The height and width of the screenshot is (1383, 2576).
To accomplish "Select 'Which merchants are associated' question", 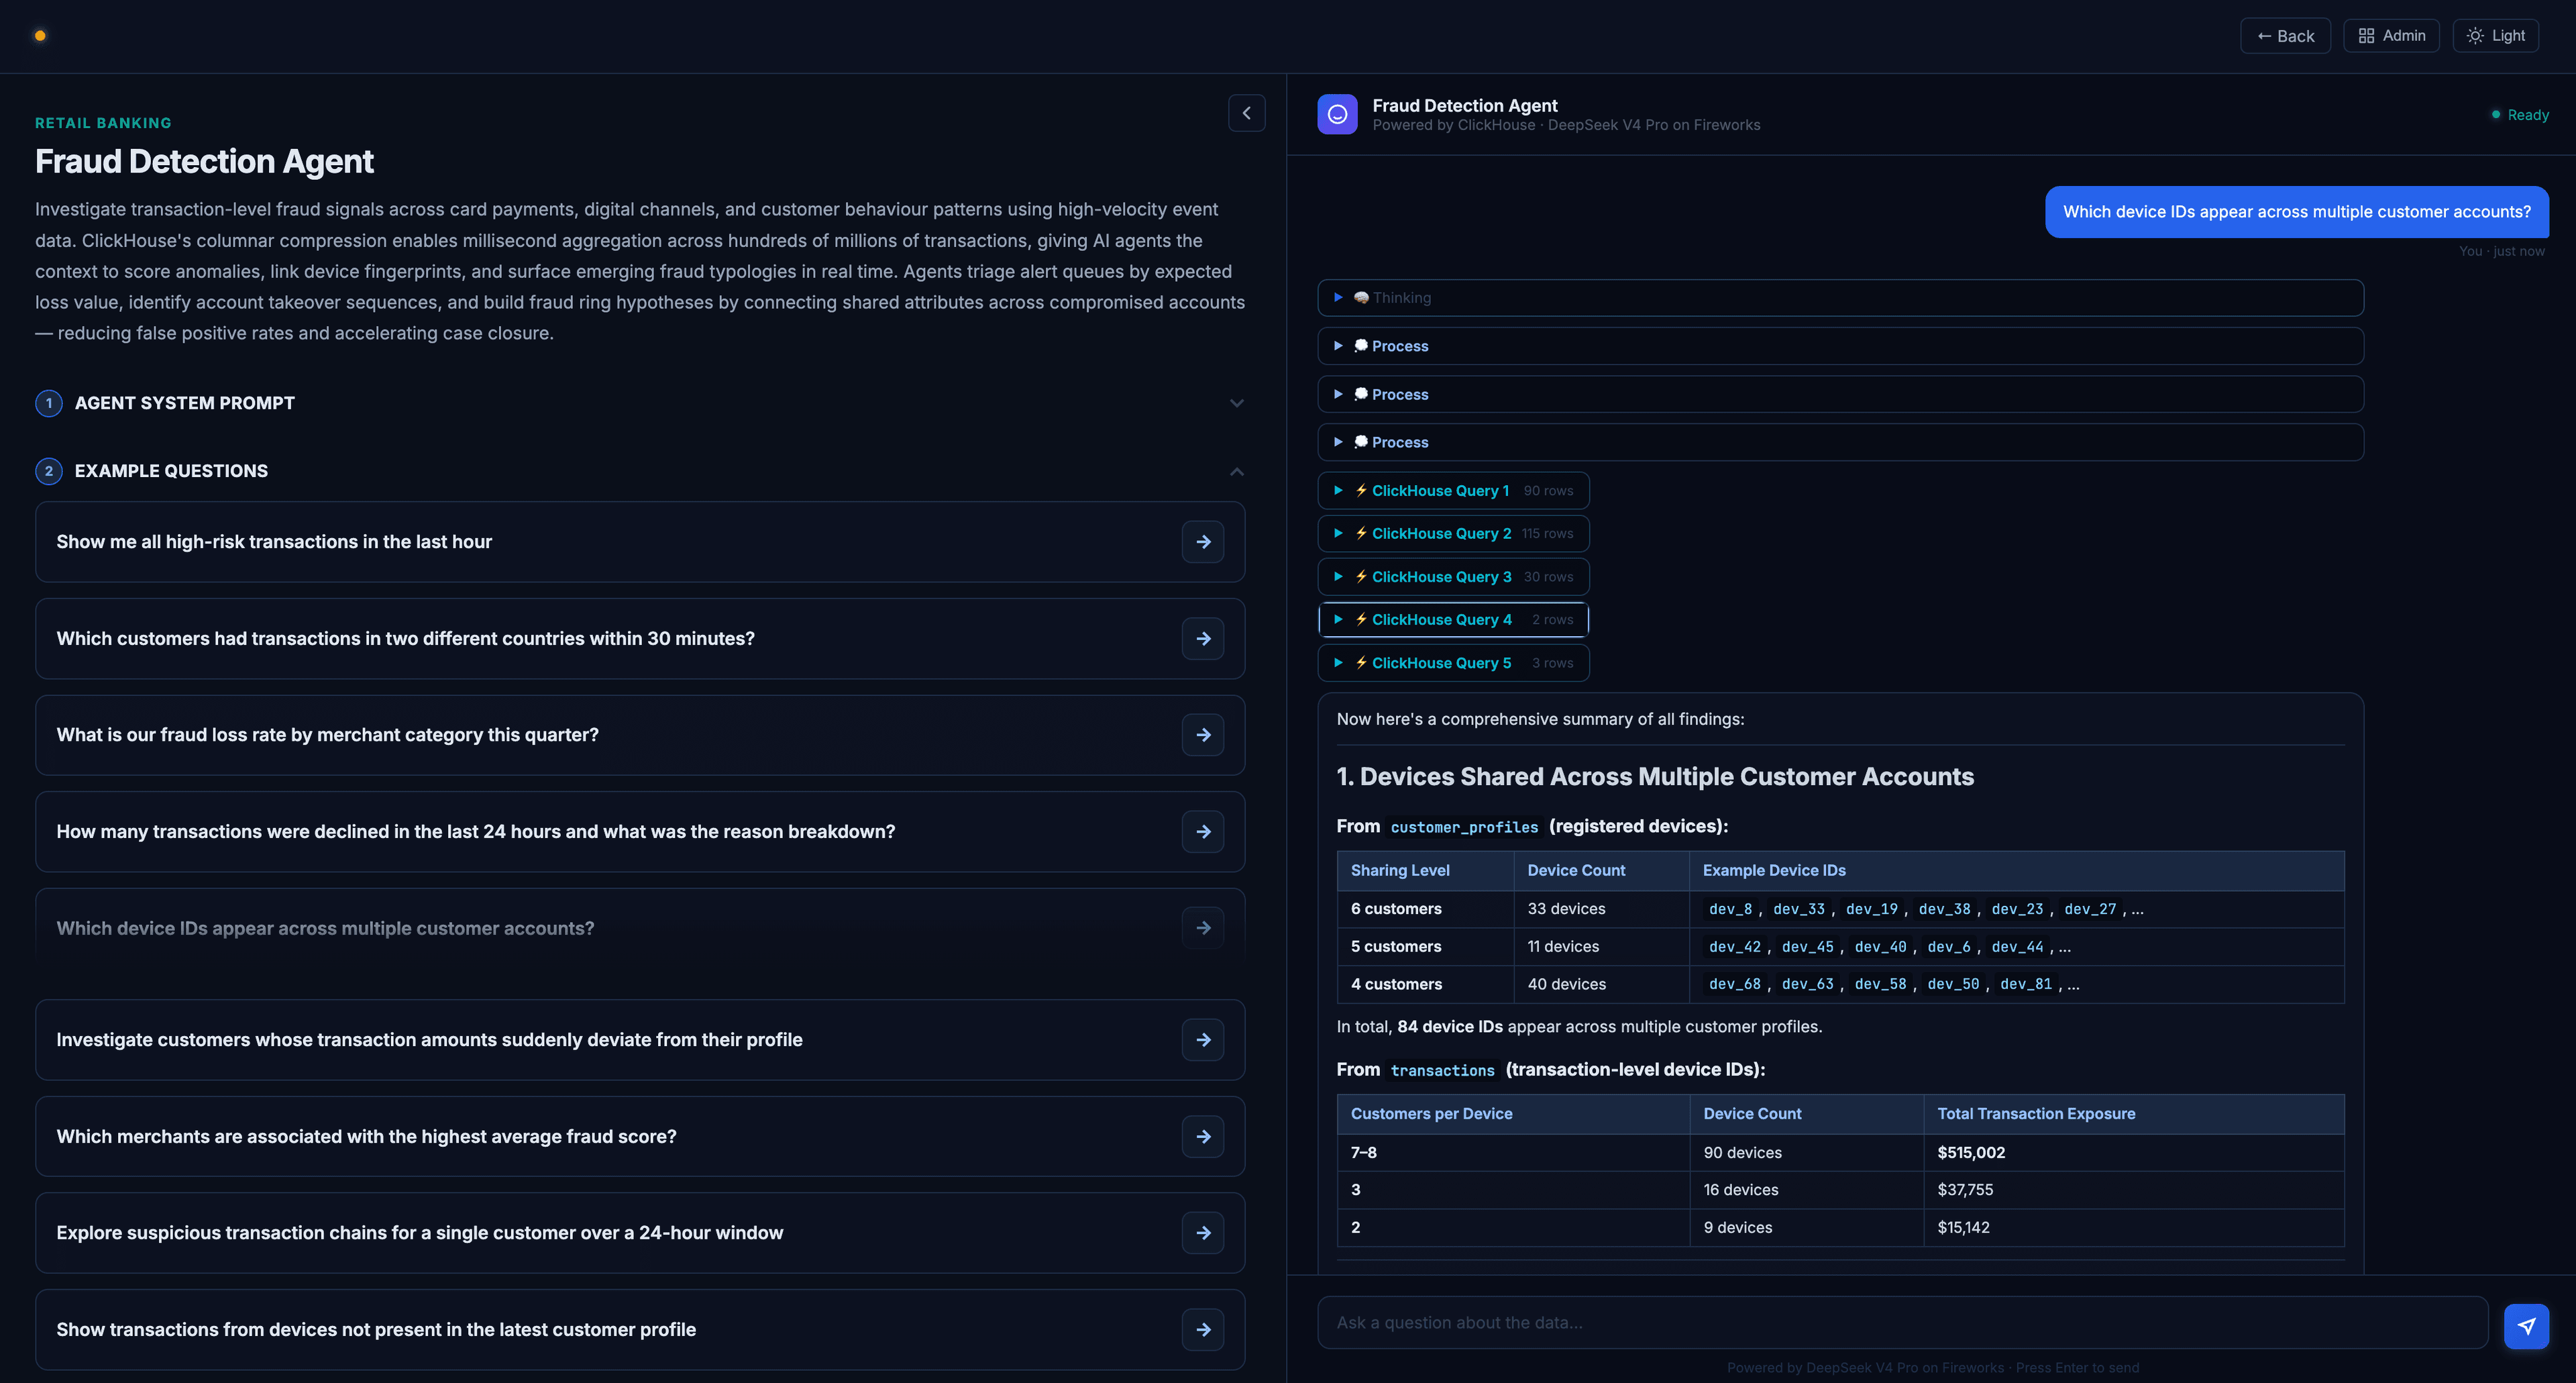I will (x=640, y=1137).
